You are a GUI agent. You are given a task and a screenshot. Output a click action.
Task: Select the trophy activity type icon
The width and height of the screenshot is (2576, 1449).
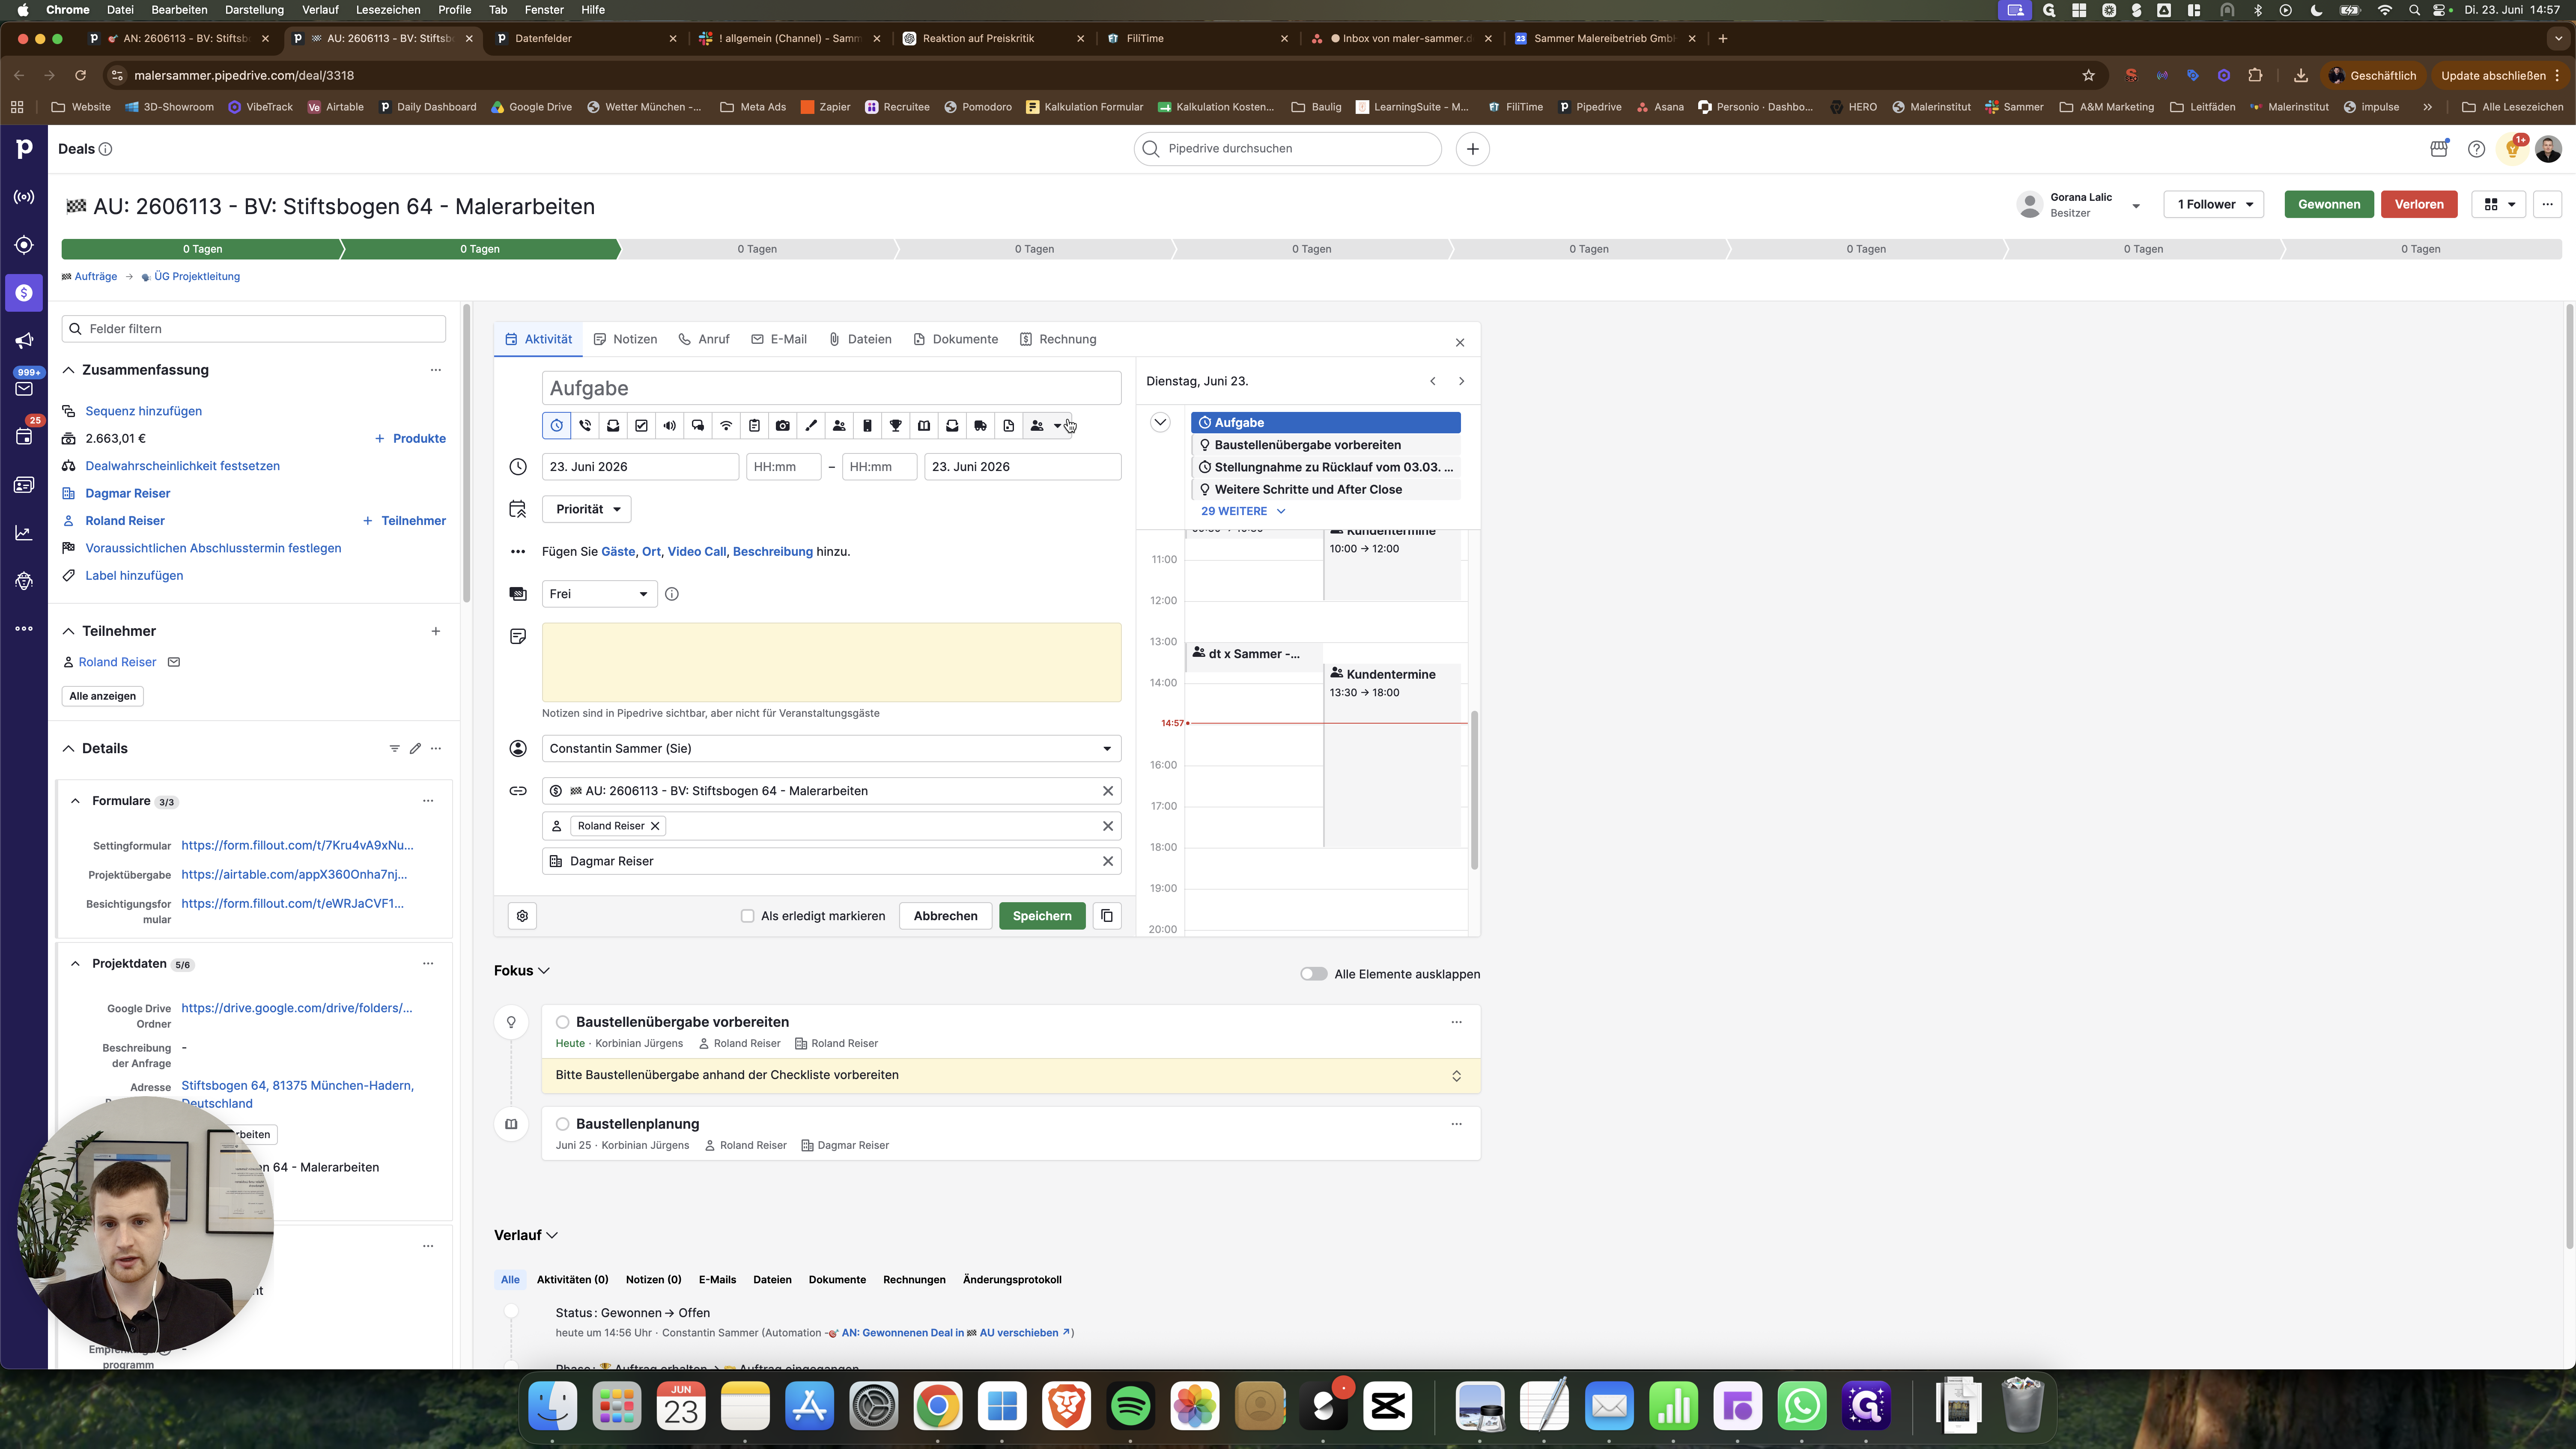tap(896, 426)
